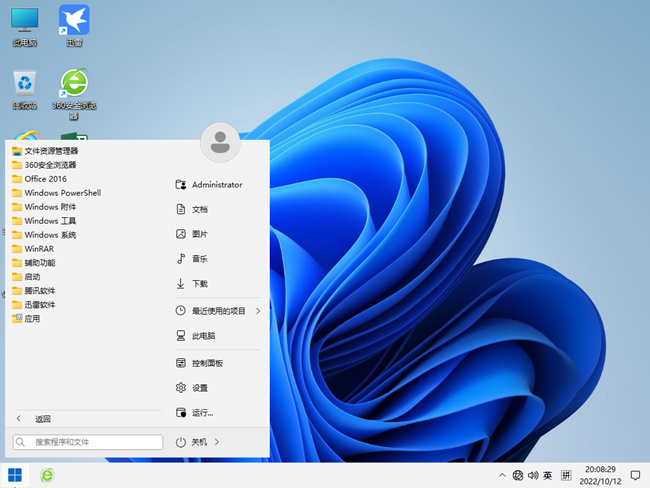Click the volume speaker tray icon
Image resolution: width=650 pixels, height=488 pixels.
(533, 475)
